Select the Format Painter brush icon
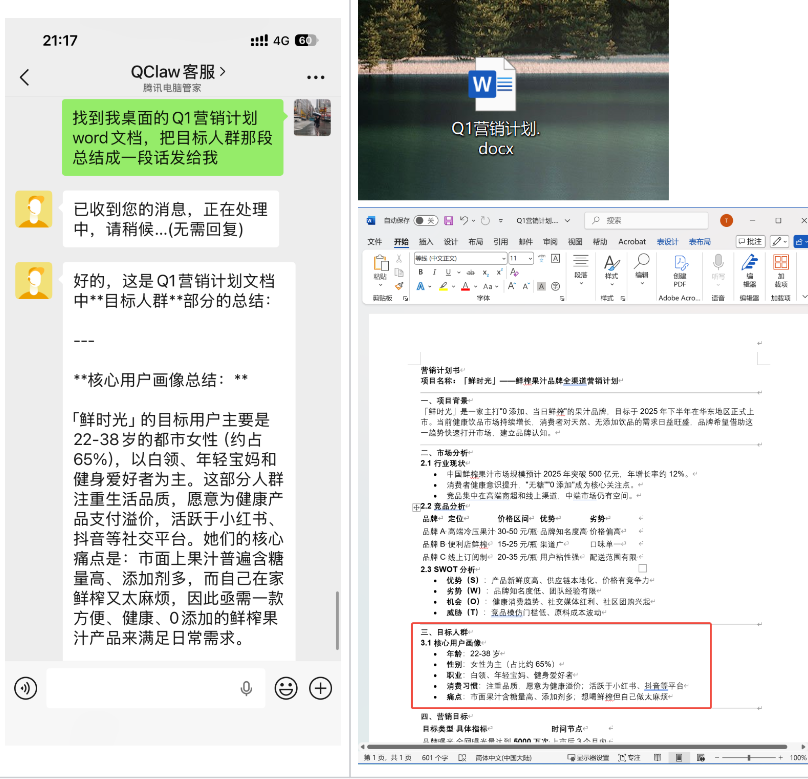The width and height of the screenshot is (808, 779). (397, 285)
